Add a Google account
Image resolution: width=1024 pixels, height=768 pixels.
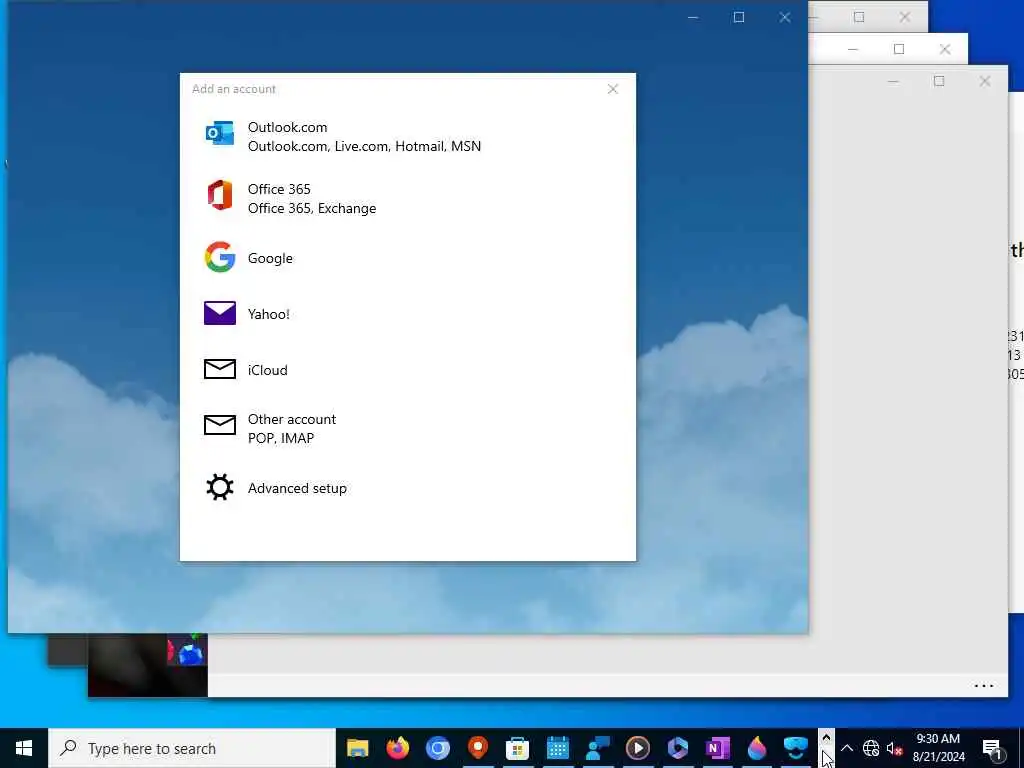coord(408,258)
